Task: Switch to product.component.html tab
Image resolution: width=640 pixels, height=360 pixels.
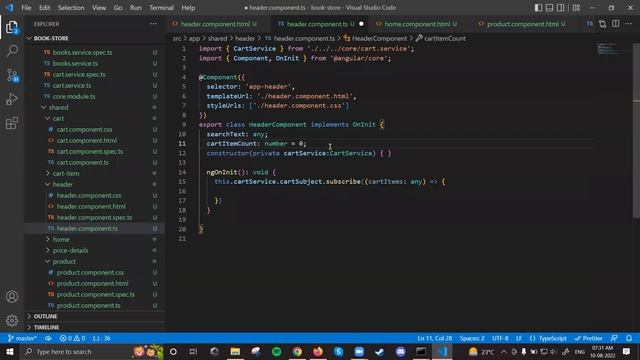Action: [523, 24]
